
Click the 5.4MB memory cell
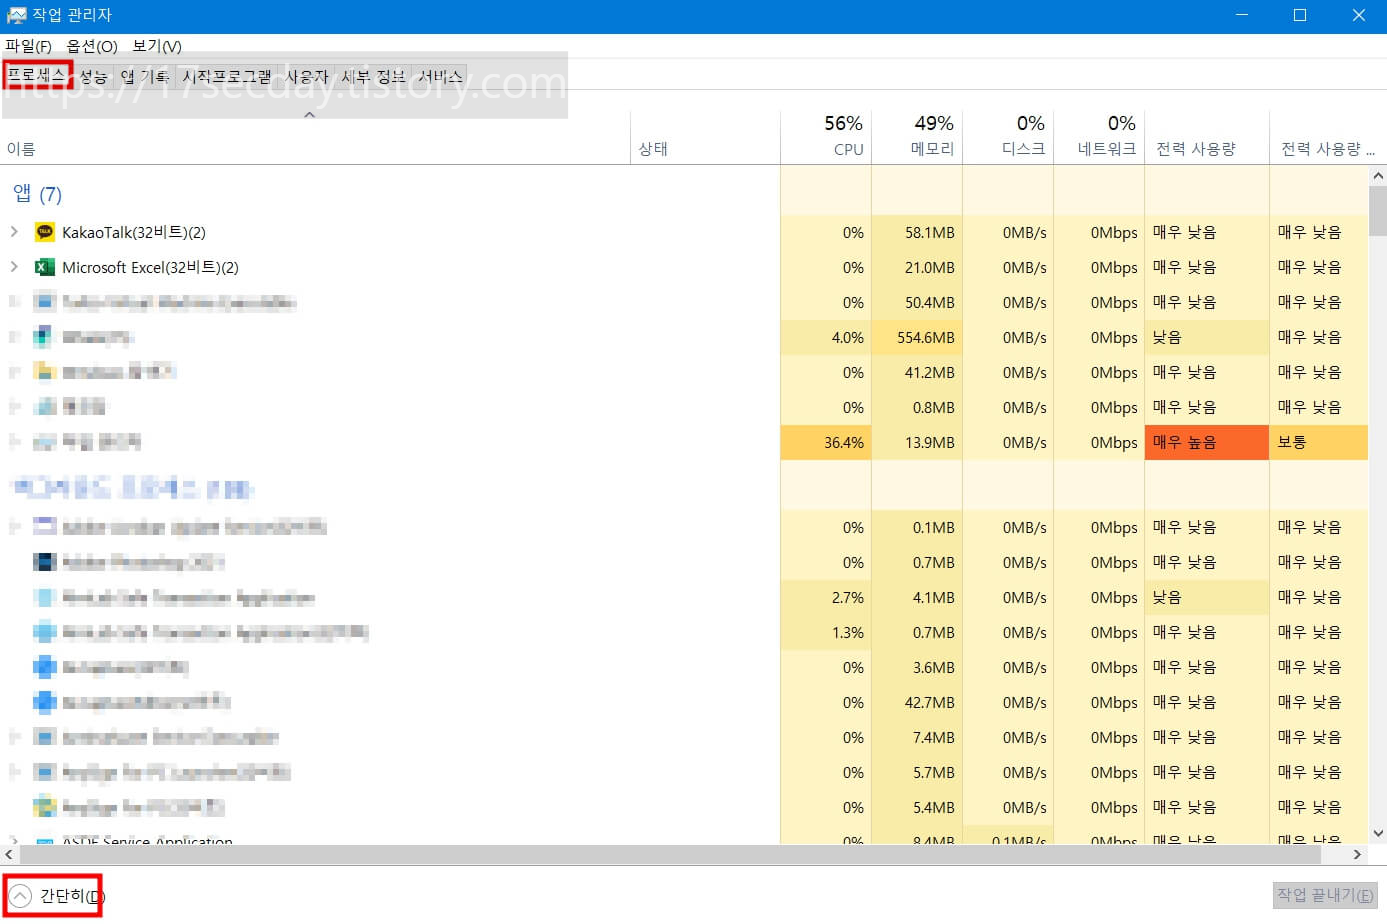tap(917, 807)
